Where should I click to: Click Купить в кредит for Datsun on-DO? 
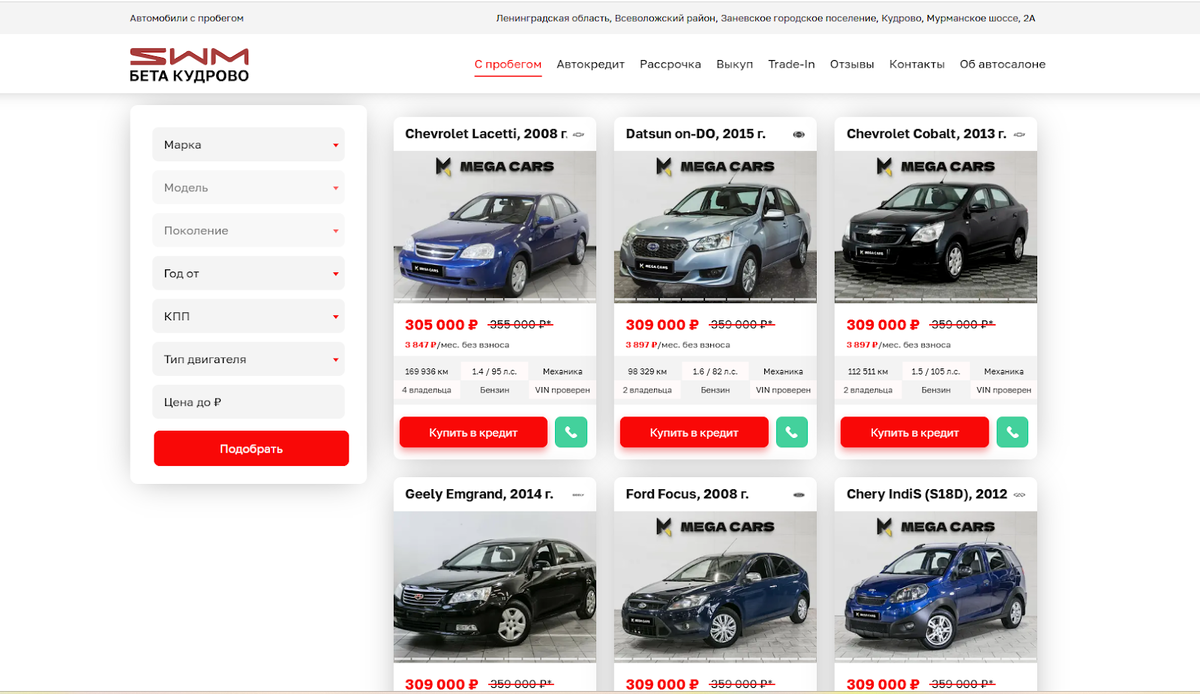[694, 433]
